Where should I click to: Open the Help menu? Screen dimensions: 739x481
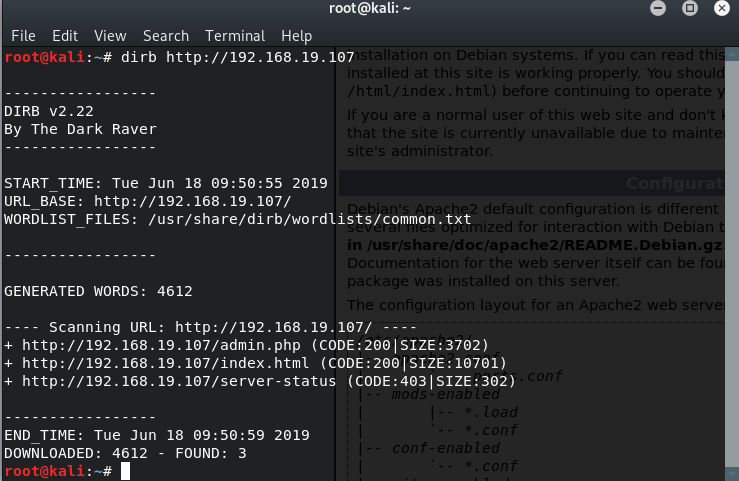(x=297, y=36)
